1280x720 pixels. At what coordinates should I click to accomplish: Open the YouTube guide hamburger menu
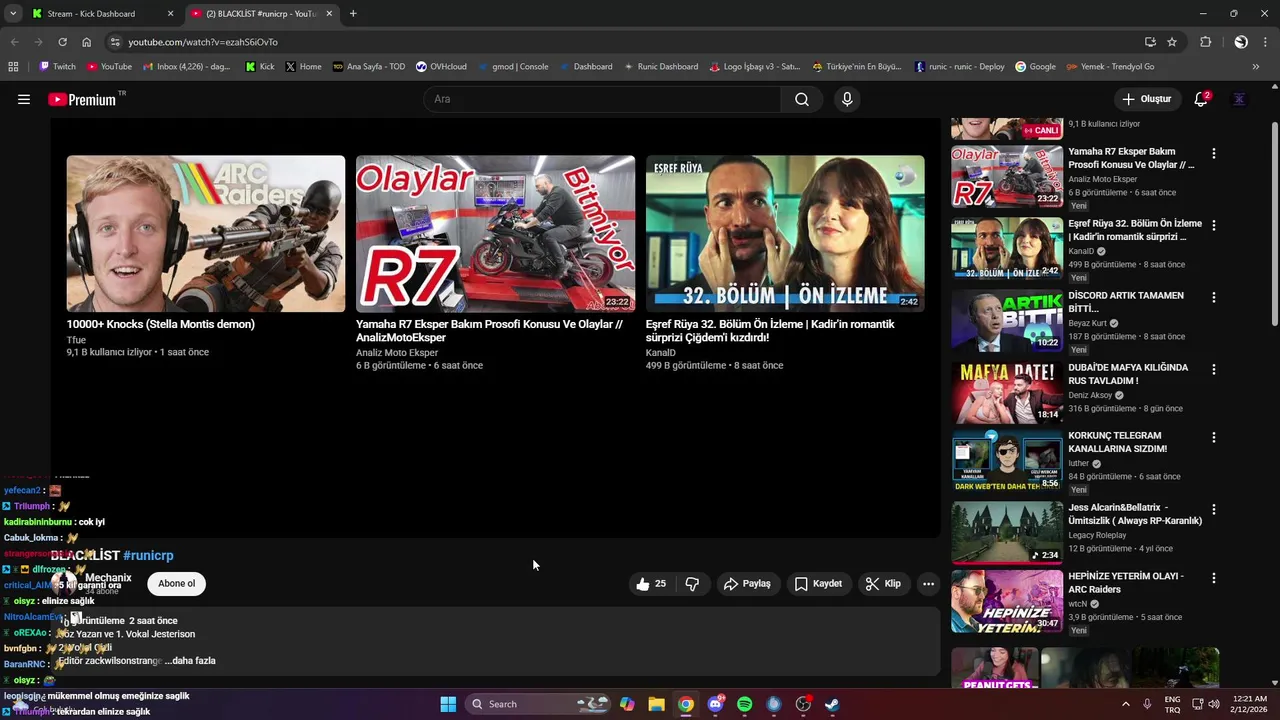[x=24, y=99]
